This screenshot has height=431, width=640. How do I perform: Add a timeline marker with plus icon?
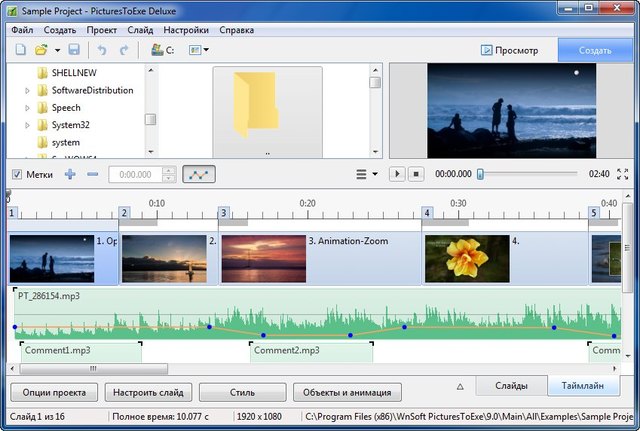point(70,174)
